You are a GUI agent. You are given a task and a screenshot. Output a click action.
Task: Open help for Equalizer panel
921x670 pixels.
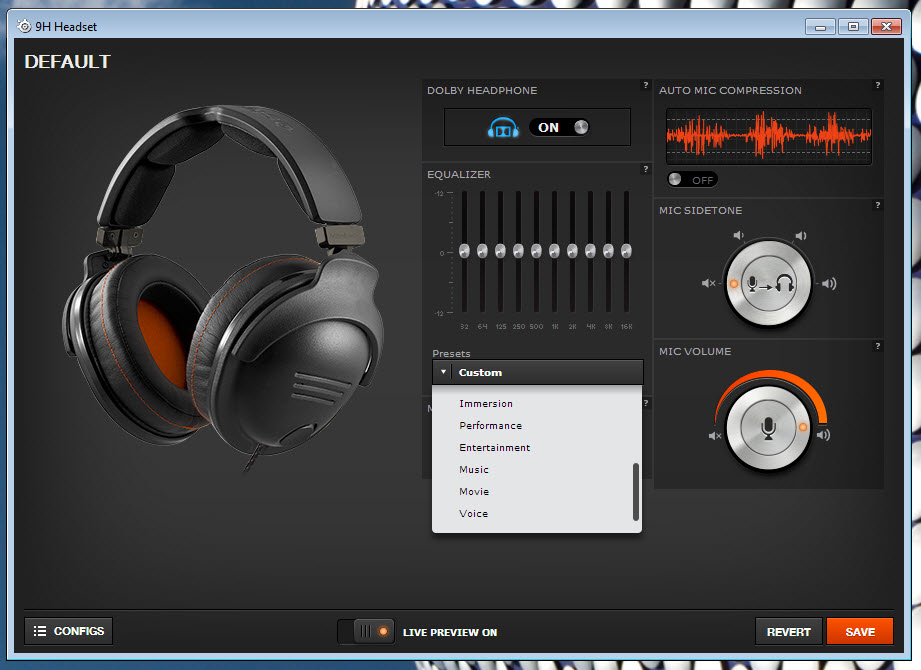(x=646, y=169)
